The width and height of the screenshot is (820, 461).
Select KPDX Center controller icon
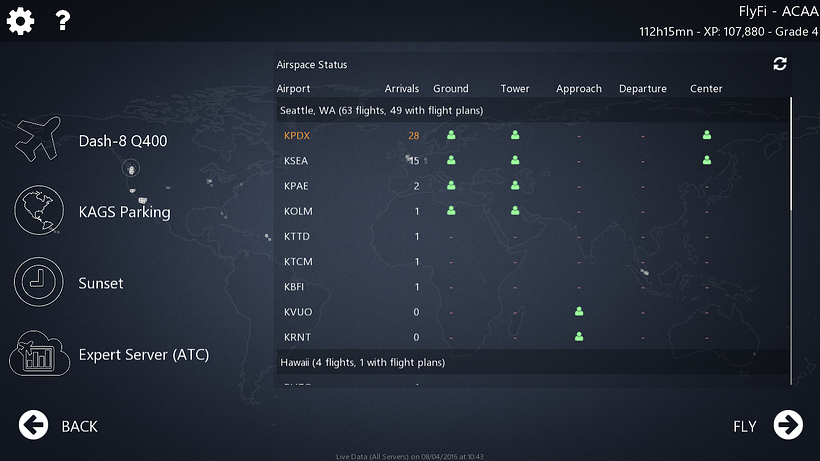(707, 135)
